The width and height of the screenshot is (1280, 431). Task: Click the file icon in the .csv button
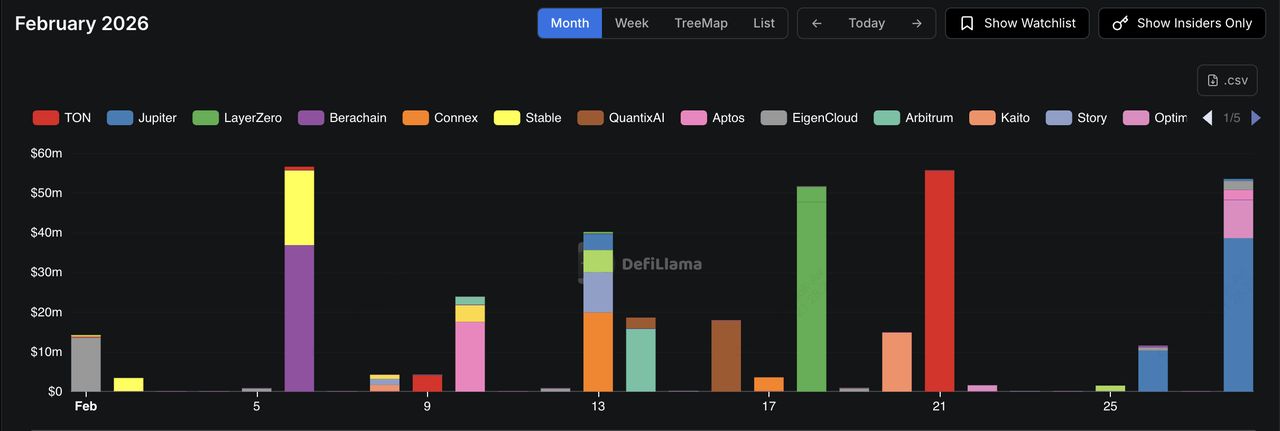[1213, 80]
